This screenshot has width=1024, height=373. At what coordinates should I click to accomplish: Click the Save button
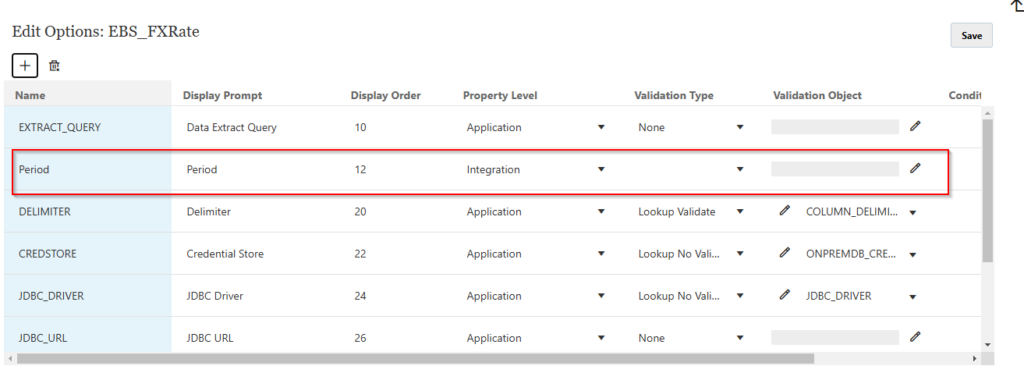click(971, 36)
